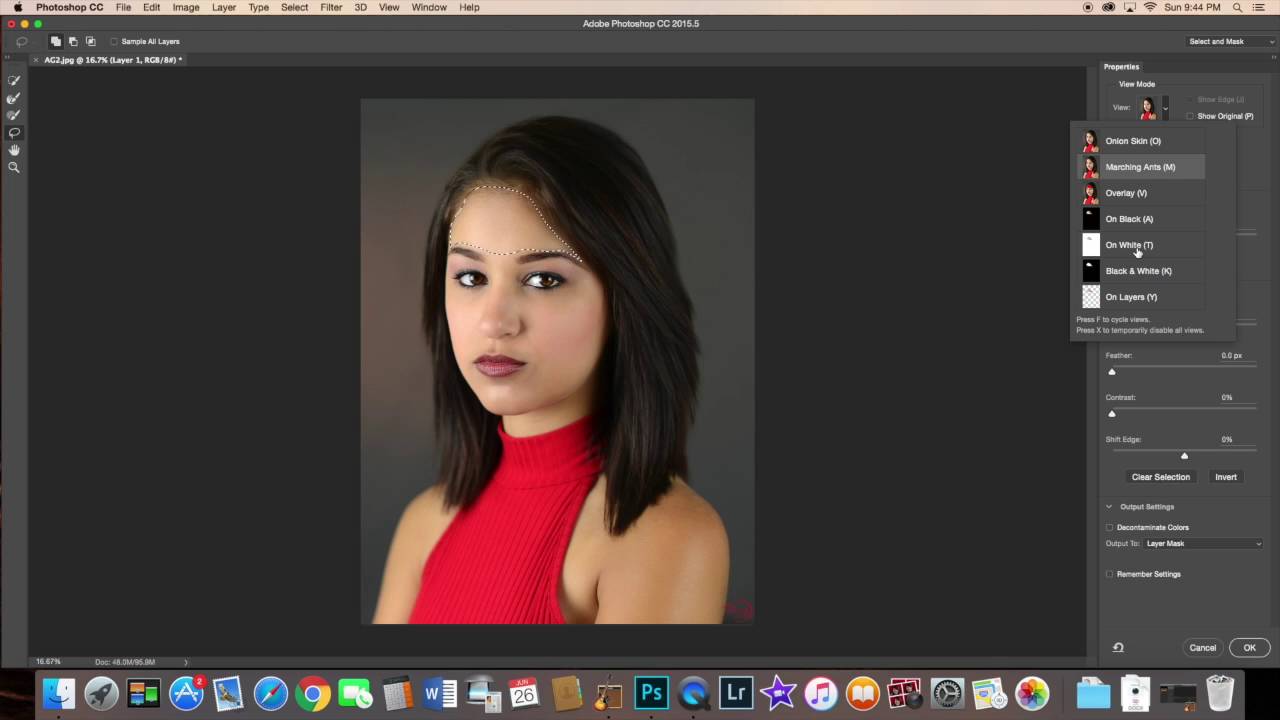
Task: Collapse the Output Settings section
Action: pos(1109,507)
